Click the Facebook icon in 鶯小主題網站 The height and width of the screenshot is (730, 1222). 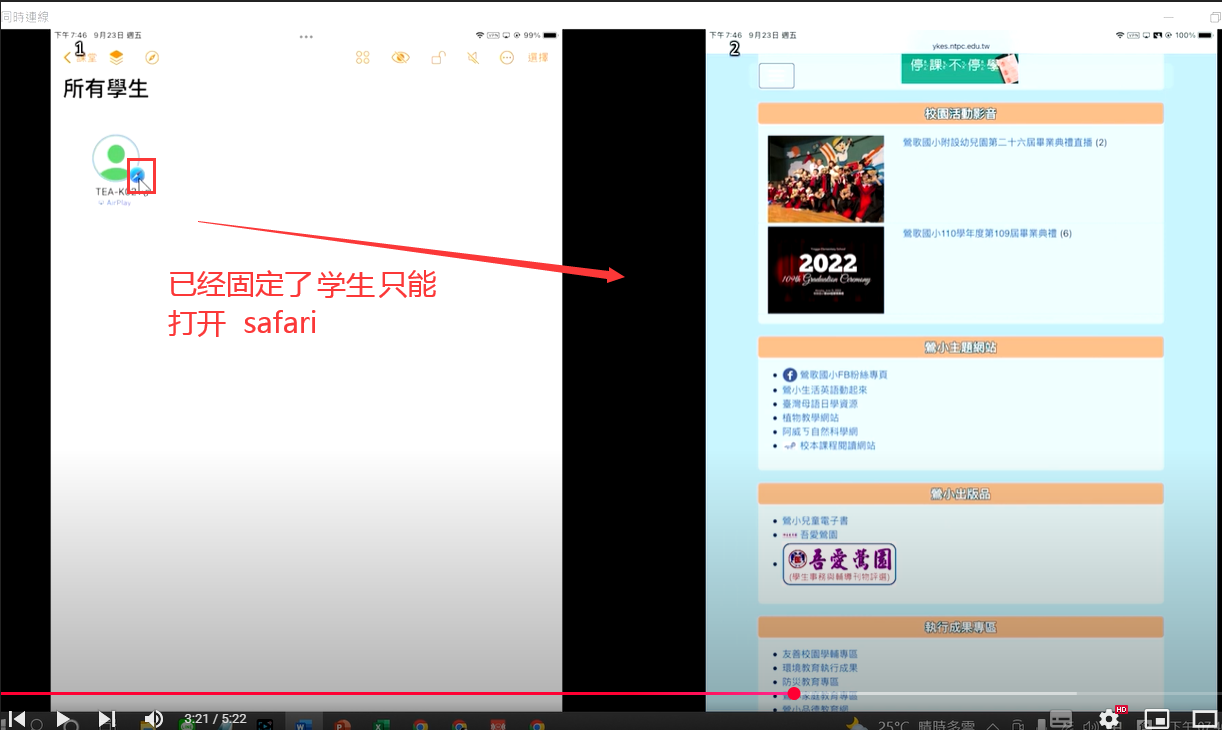(789, 375)
